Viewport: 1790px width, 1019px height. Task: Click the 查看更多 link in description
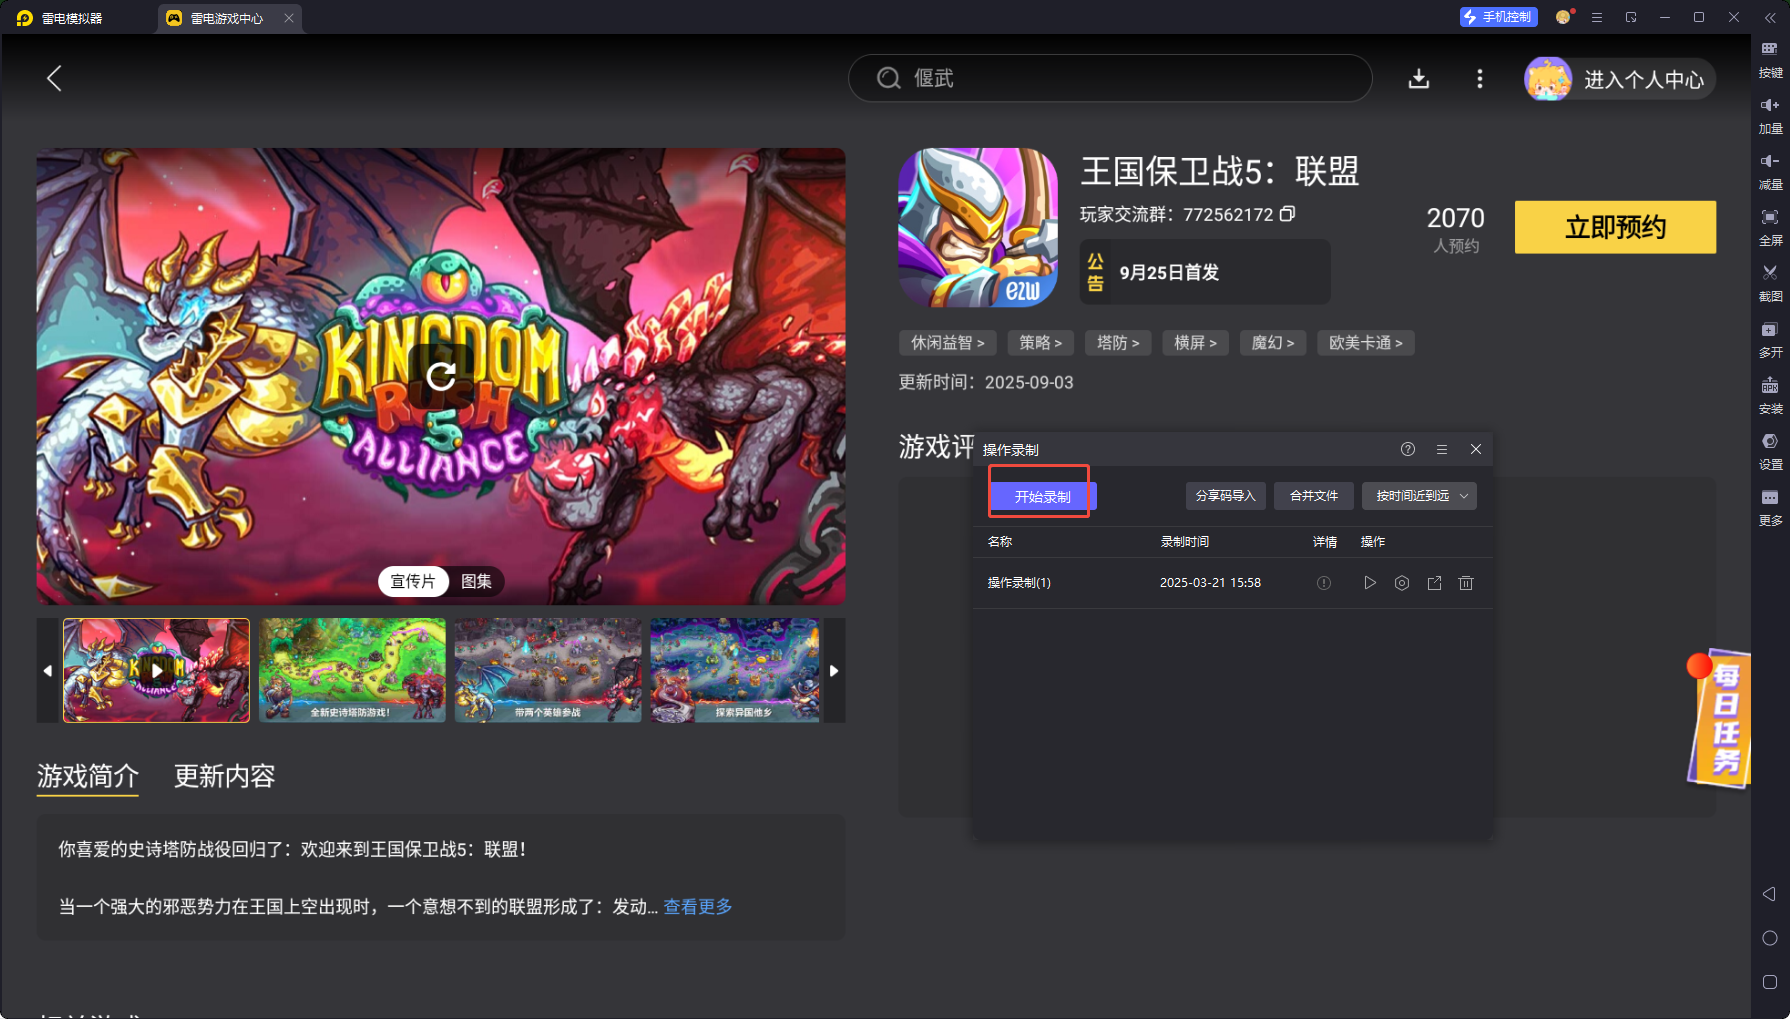pyautogui.click(x=697, y=907)
